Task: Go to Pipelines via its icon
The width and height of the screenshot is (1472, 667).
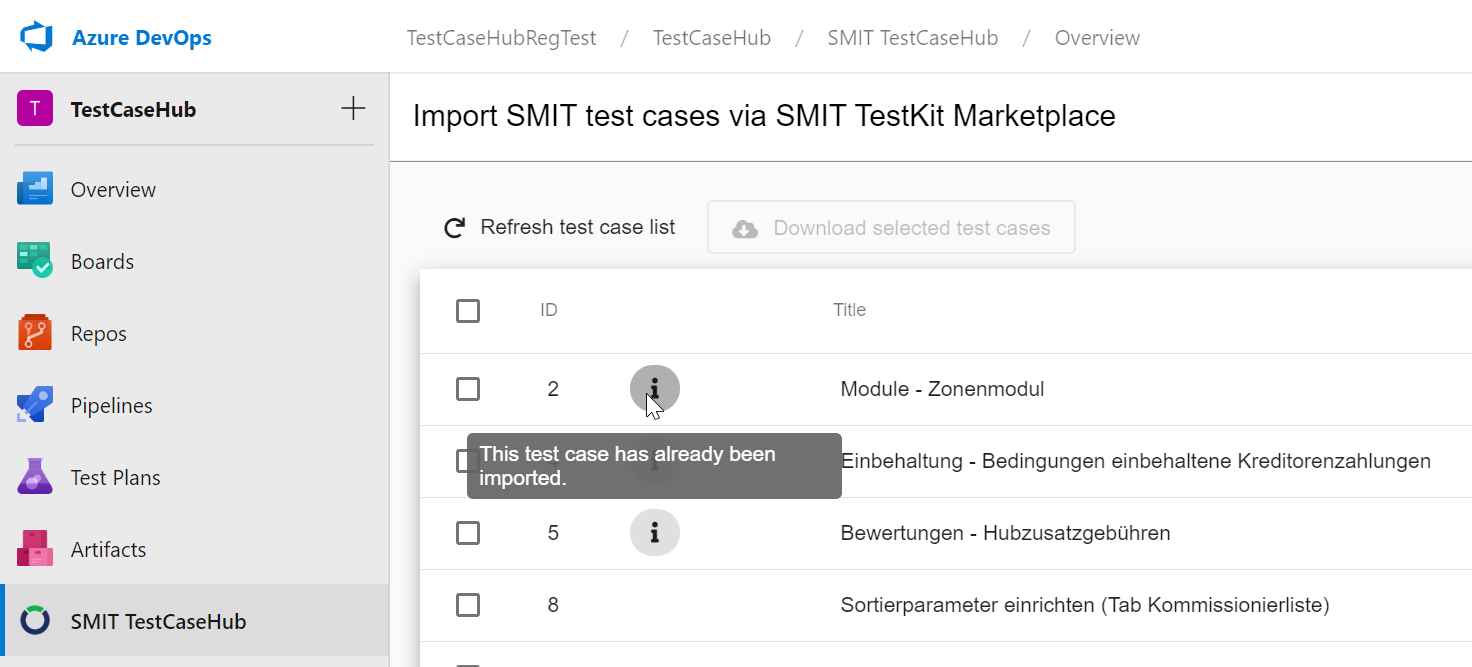Action: click(35, 405)
